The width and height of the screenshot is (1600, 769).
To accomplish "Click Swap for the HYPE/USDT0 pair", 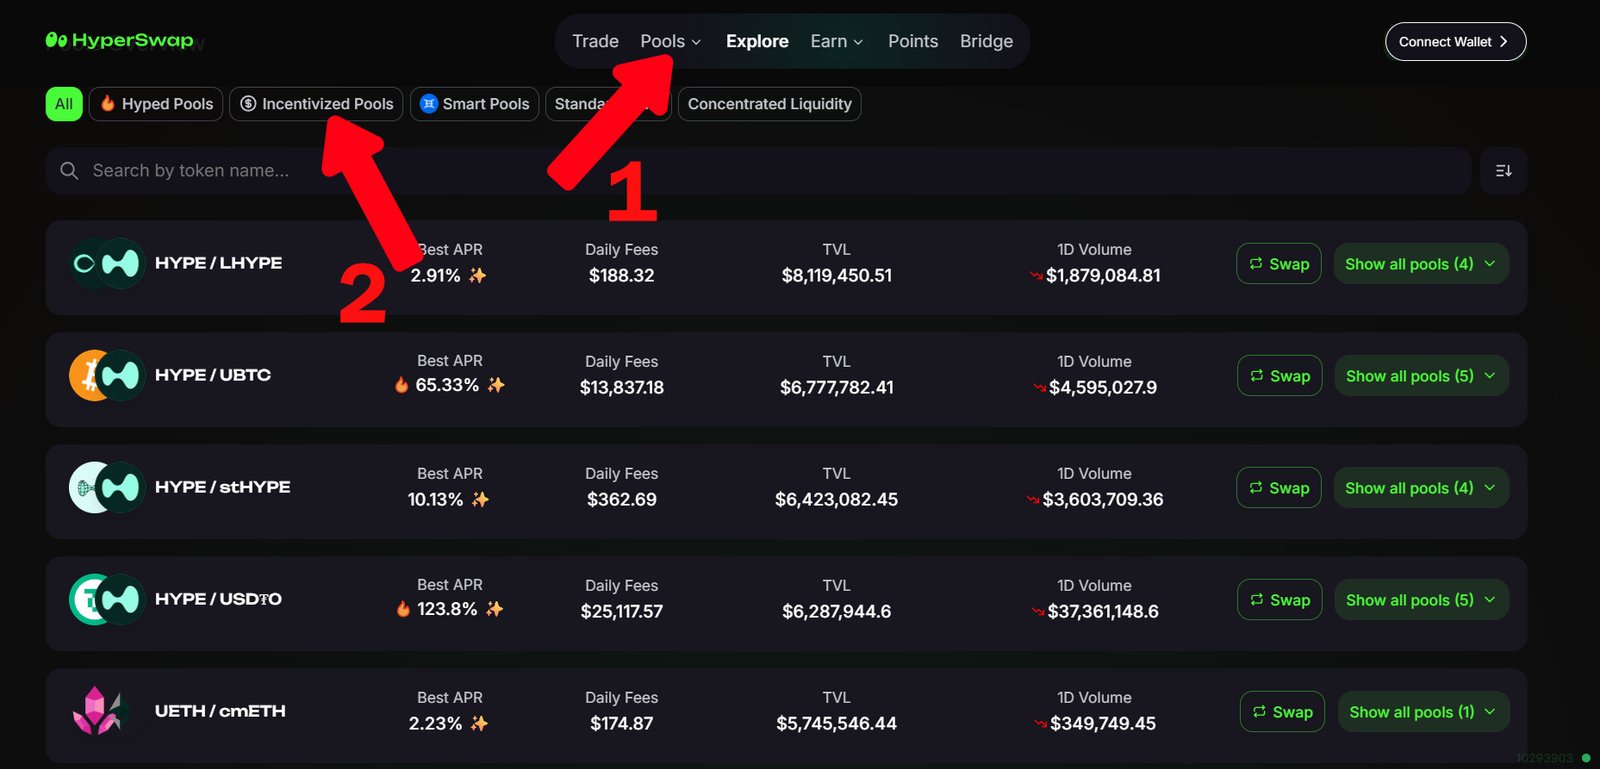I will pyautogui.click(x=1279, y=600).
